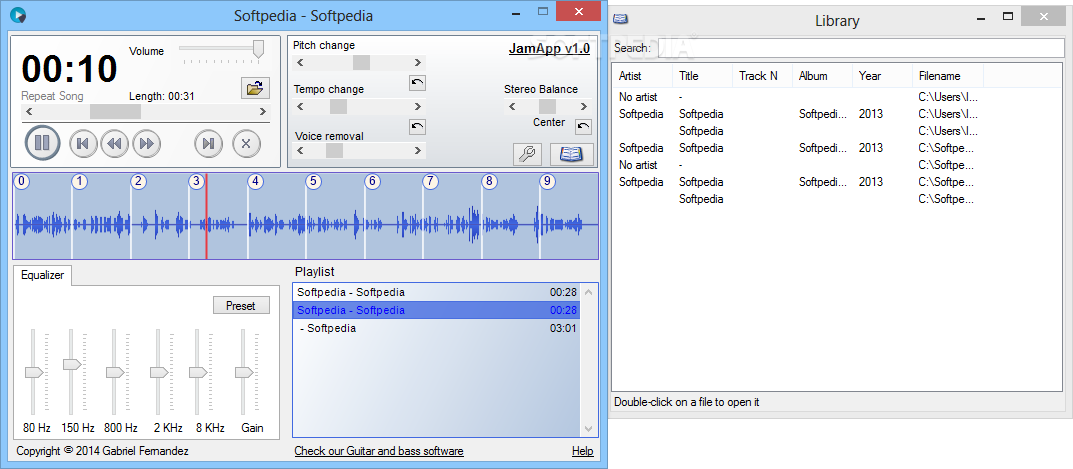Click right arrow of song position scrollbar

(262, 111)
